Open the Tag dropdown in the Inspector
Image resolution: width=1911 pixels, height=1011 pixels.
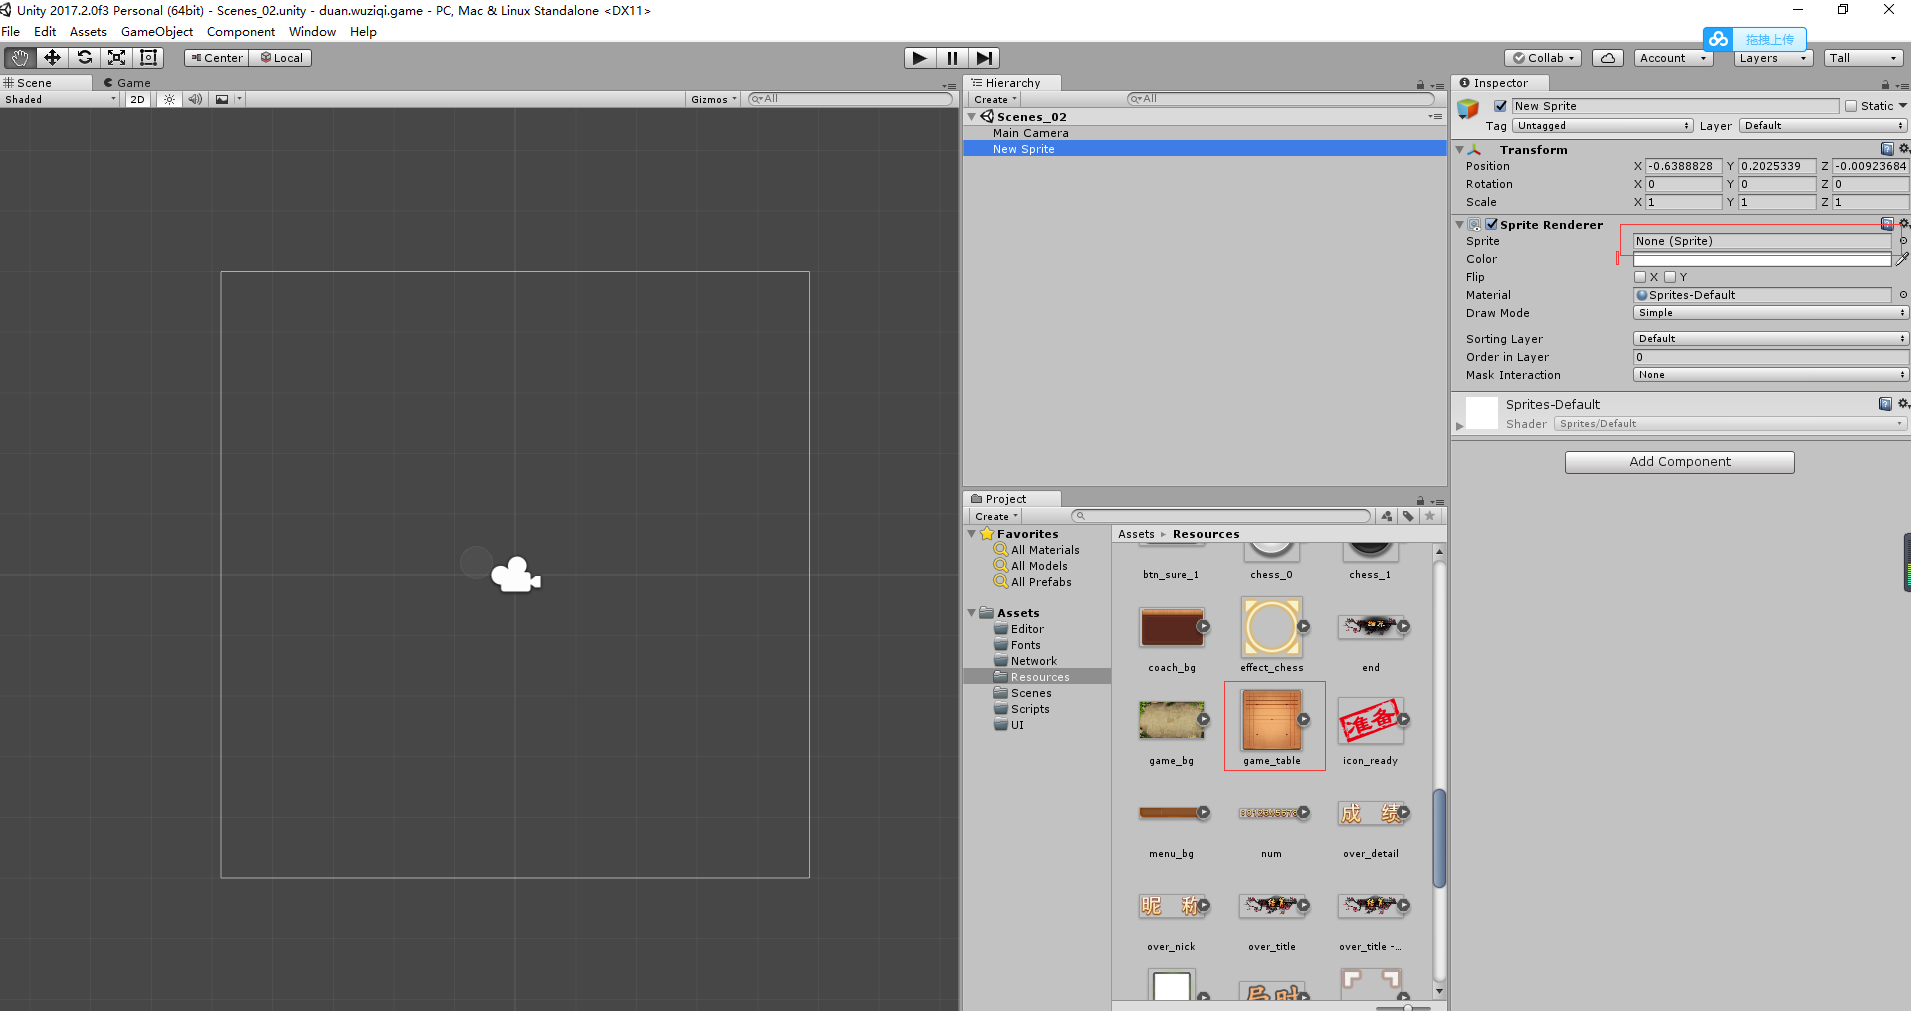tap(1601, 125)
